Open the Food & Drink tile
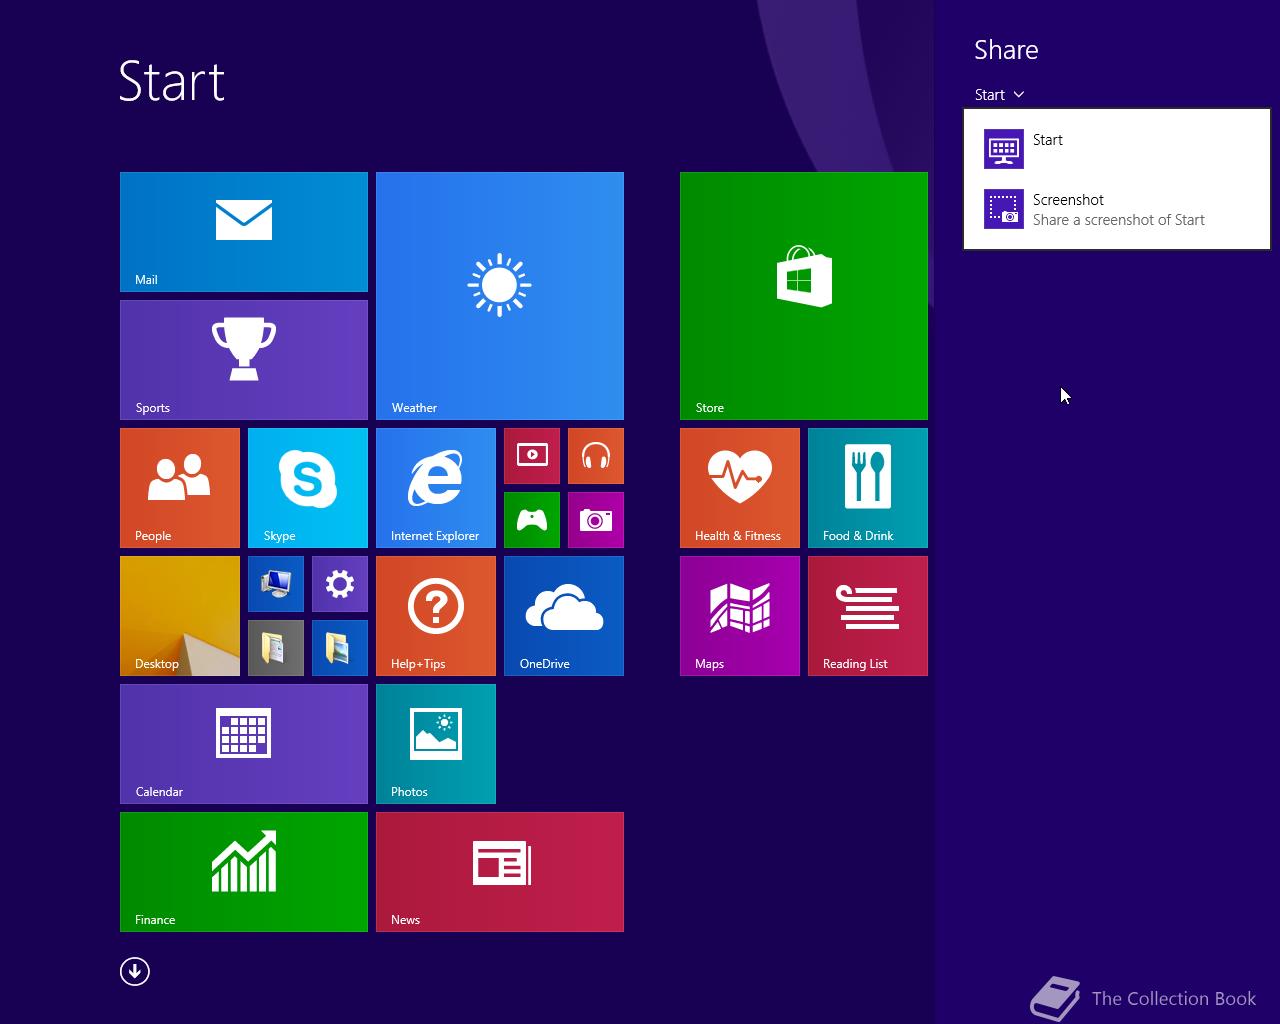The width and height of the screenshot is (1280, 1024). click(x=868, y=488)
